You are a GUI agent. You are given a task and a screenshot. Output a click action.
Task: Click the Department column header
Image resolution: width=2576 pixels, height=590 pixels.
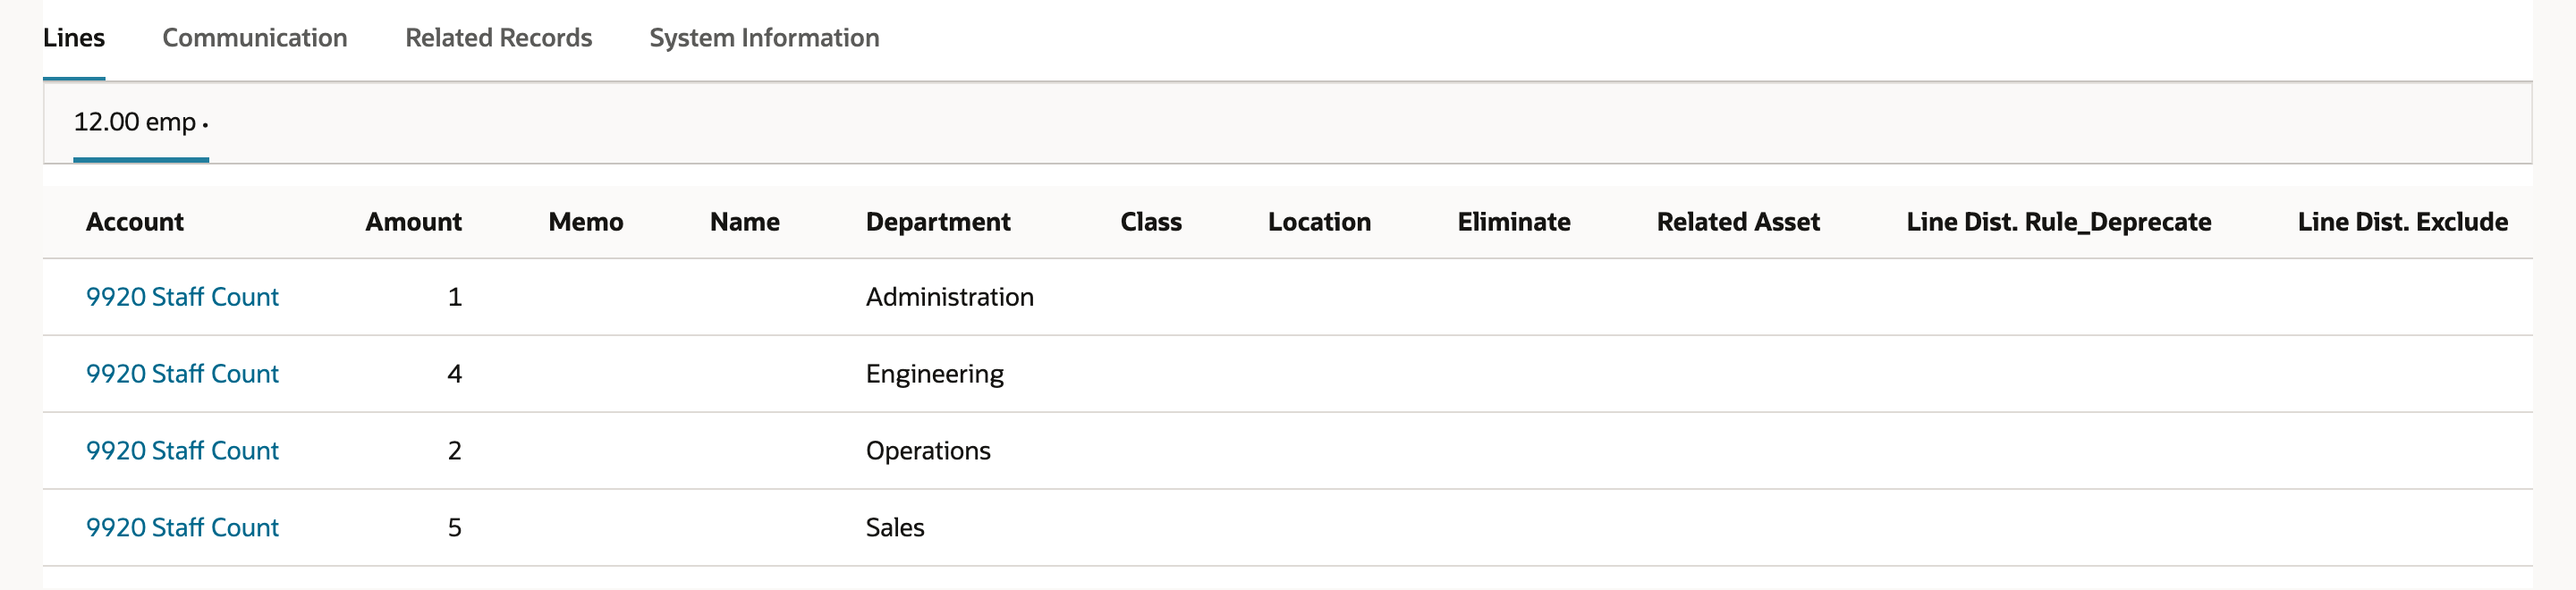click(938, 222)
